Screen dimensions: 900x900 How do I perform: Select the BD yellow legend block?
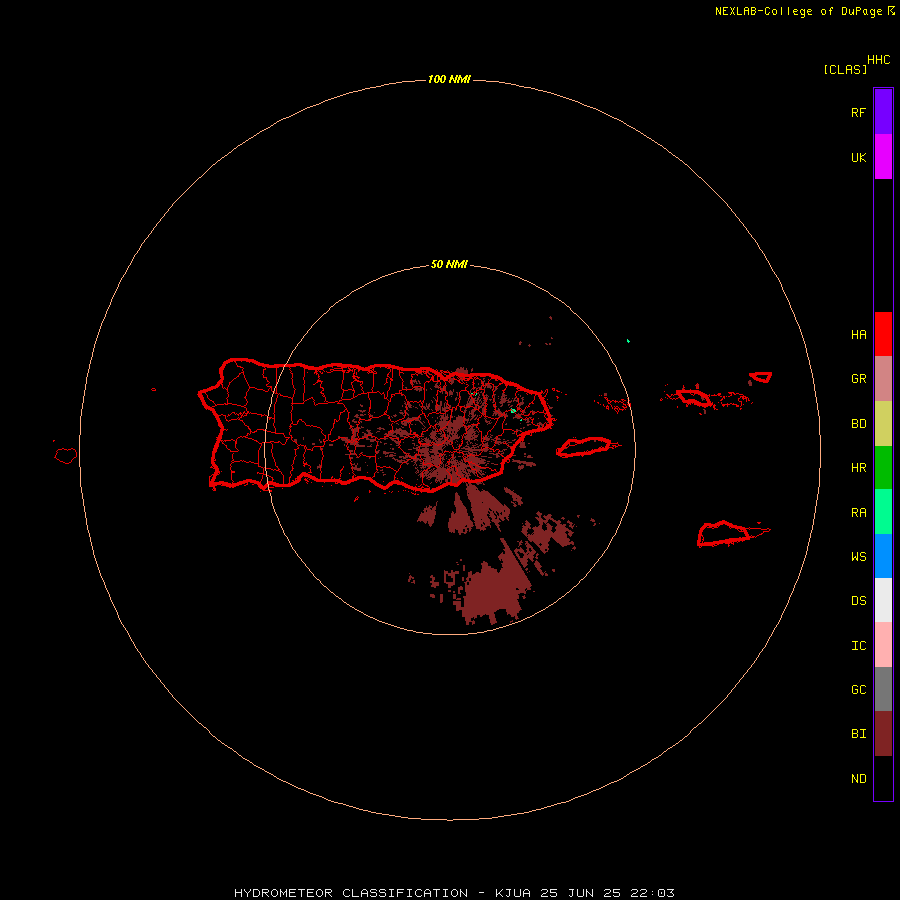tap(883, 423)
